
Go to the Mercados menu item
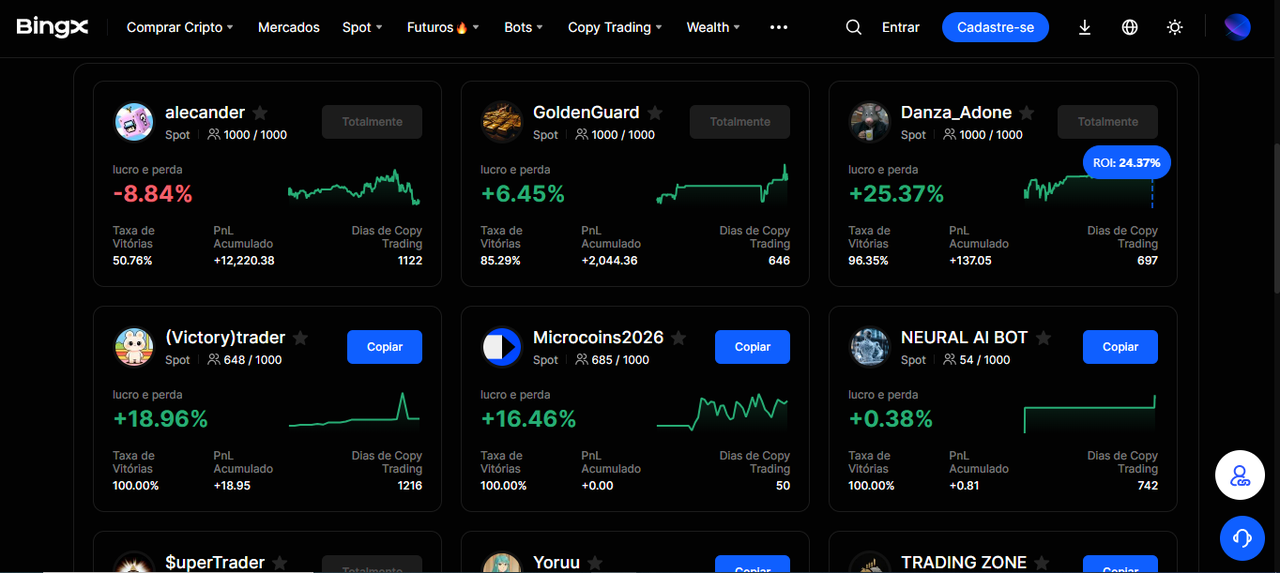coord(289,27)
